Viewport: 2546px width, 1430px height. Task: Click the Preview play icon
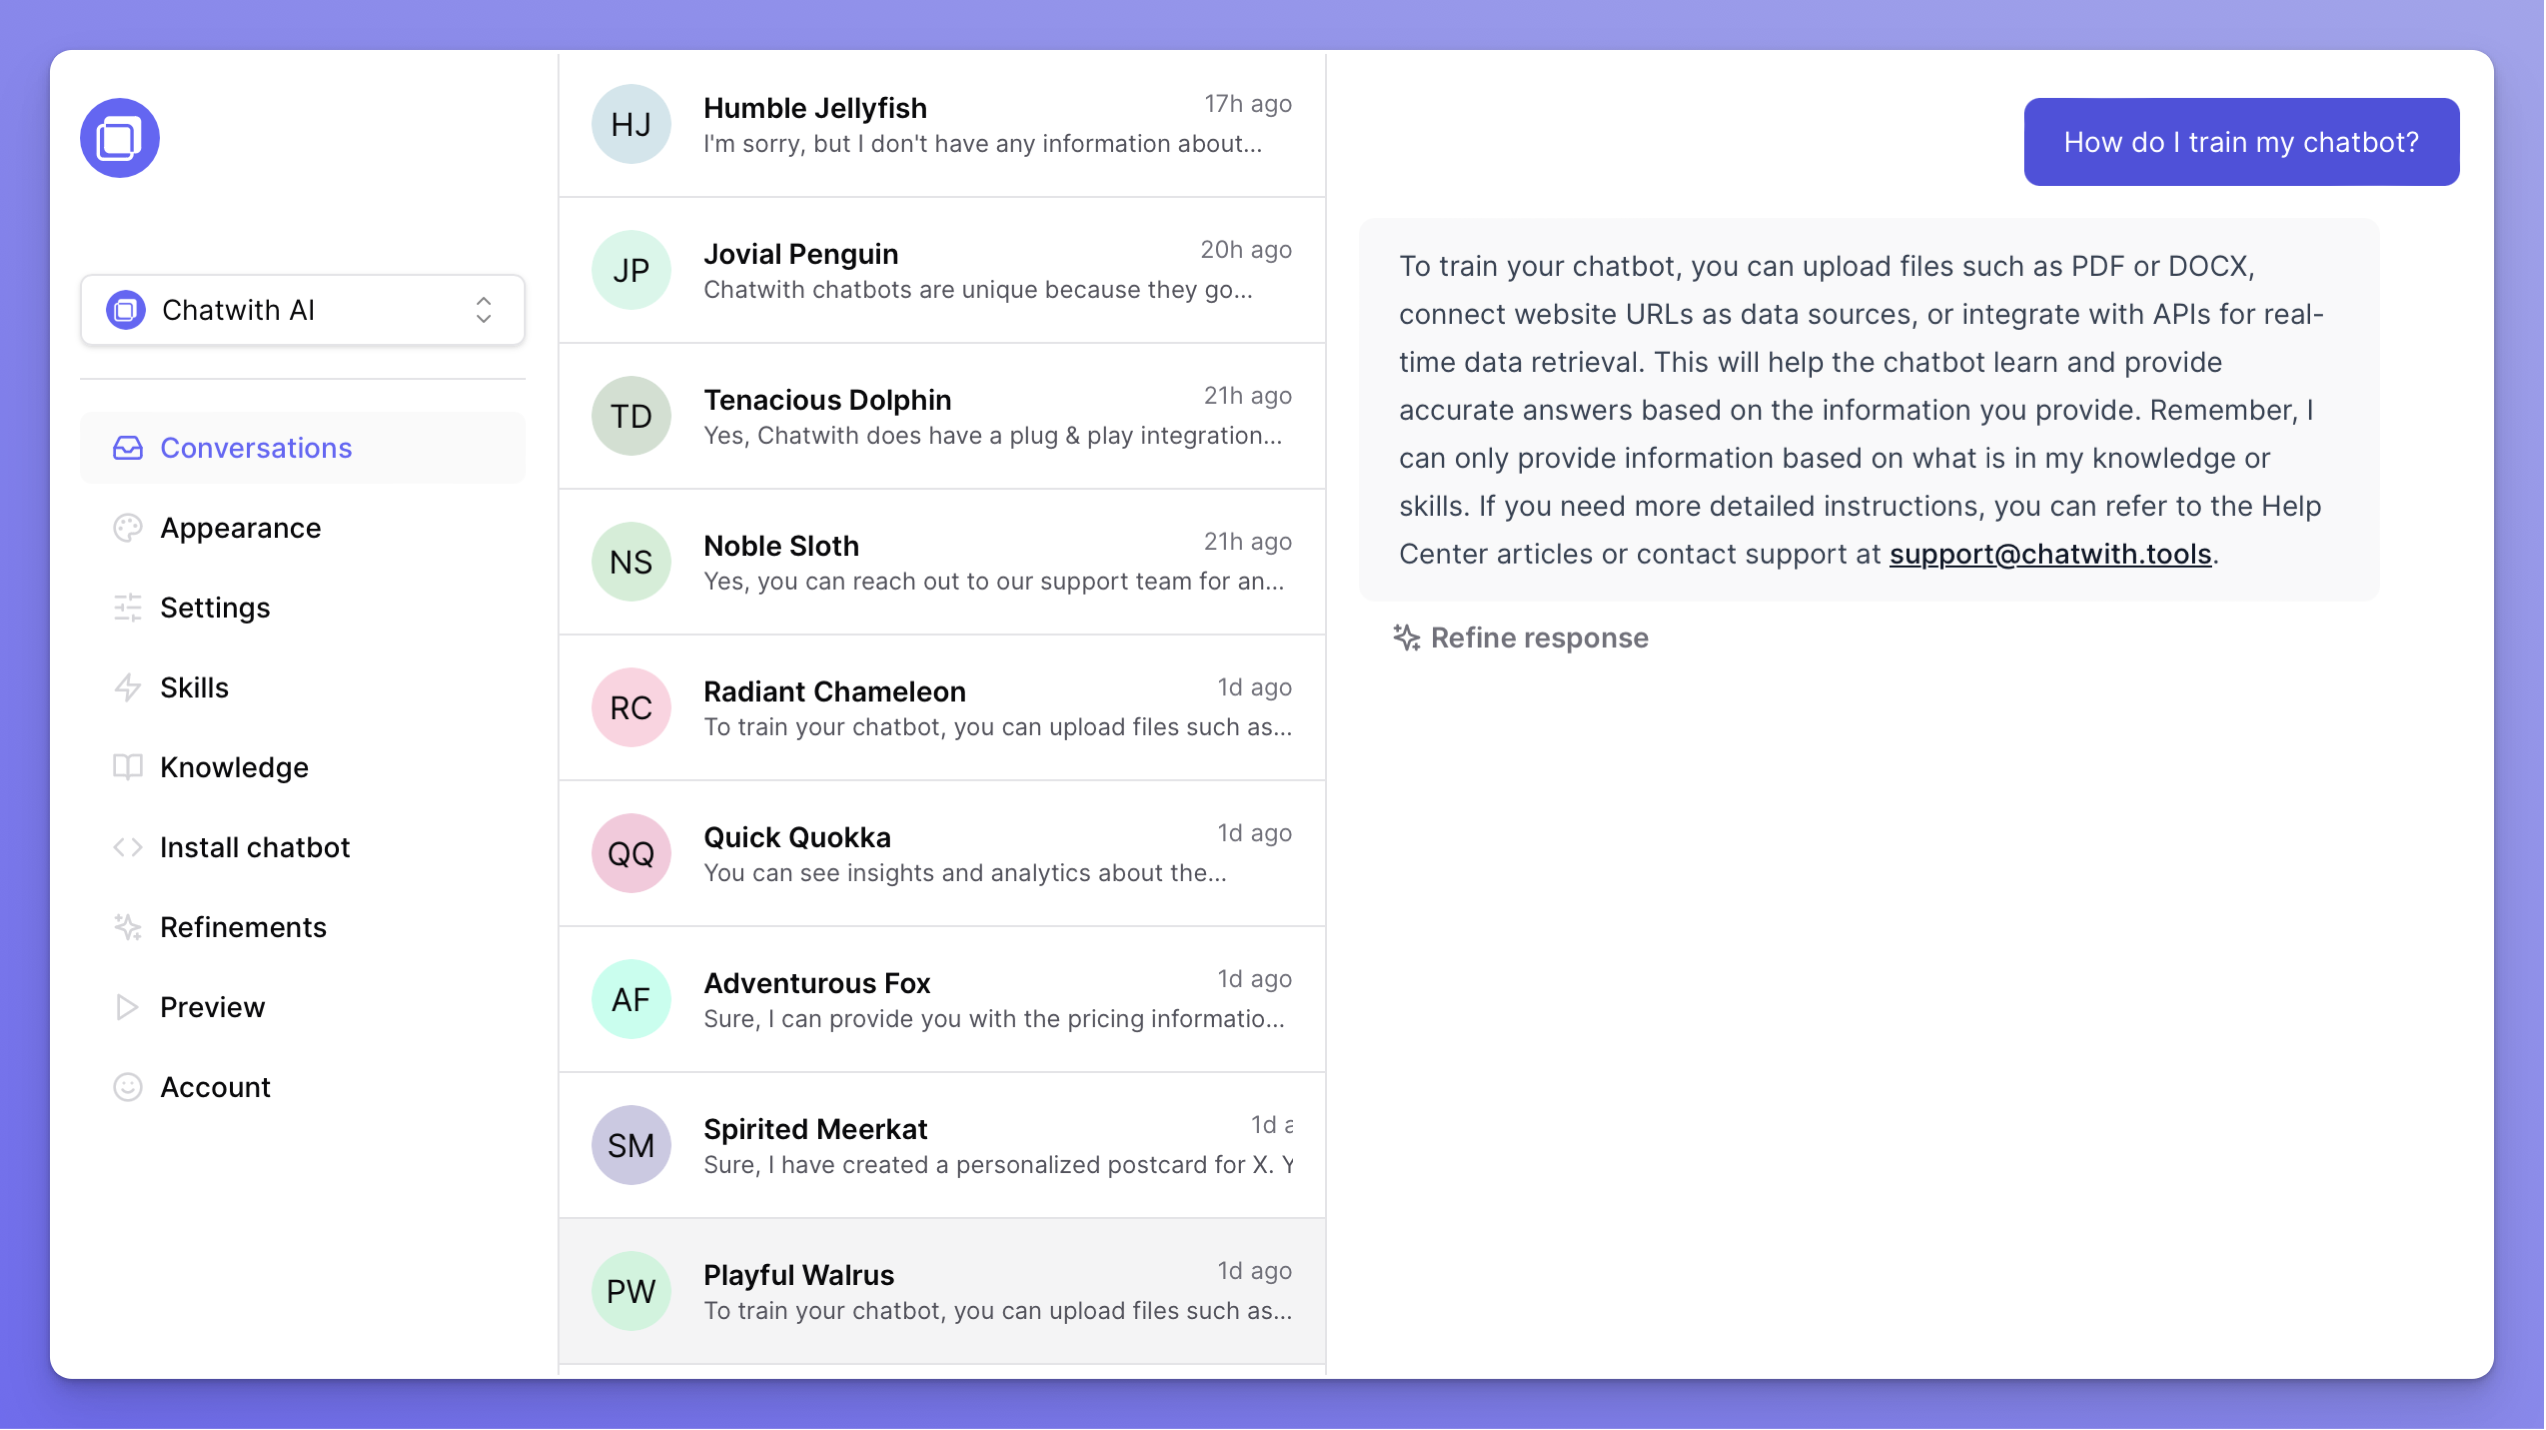pyautogui.click(x=128, y=1007)
